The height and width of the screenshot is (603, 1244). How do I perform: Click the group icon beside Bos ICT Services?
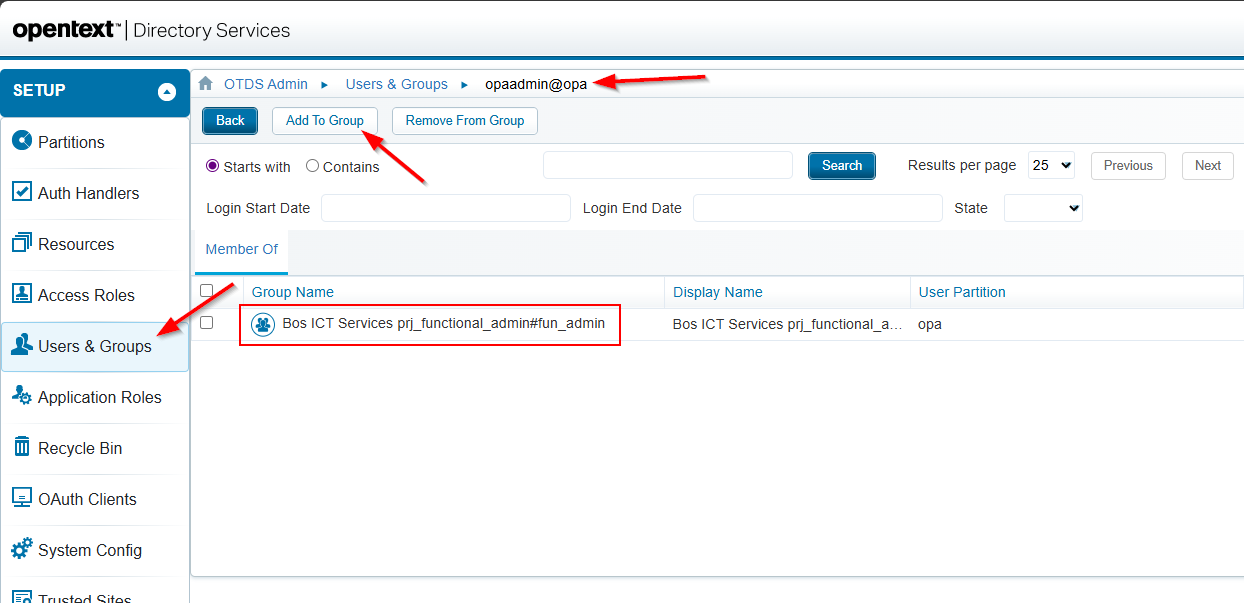[263, 324]
